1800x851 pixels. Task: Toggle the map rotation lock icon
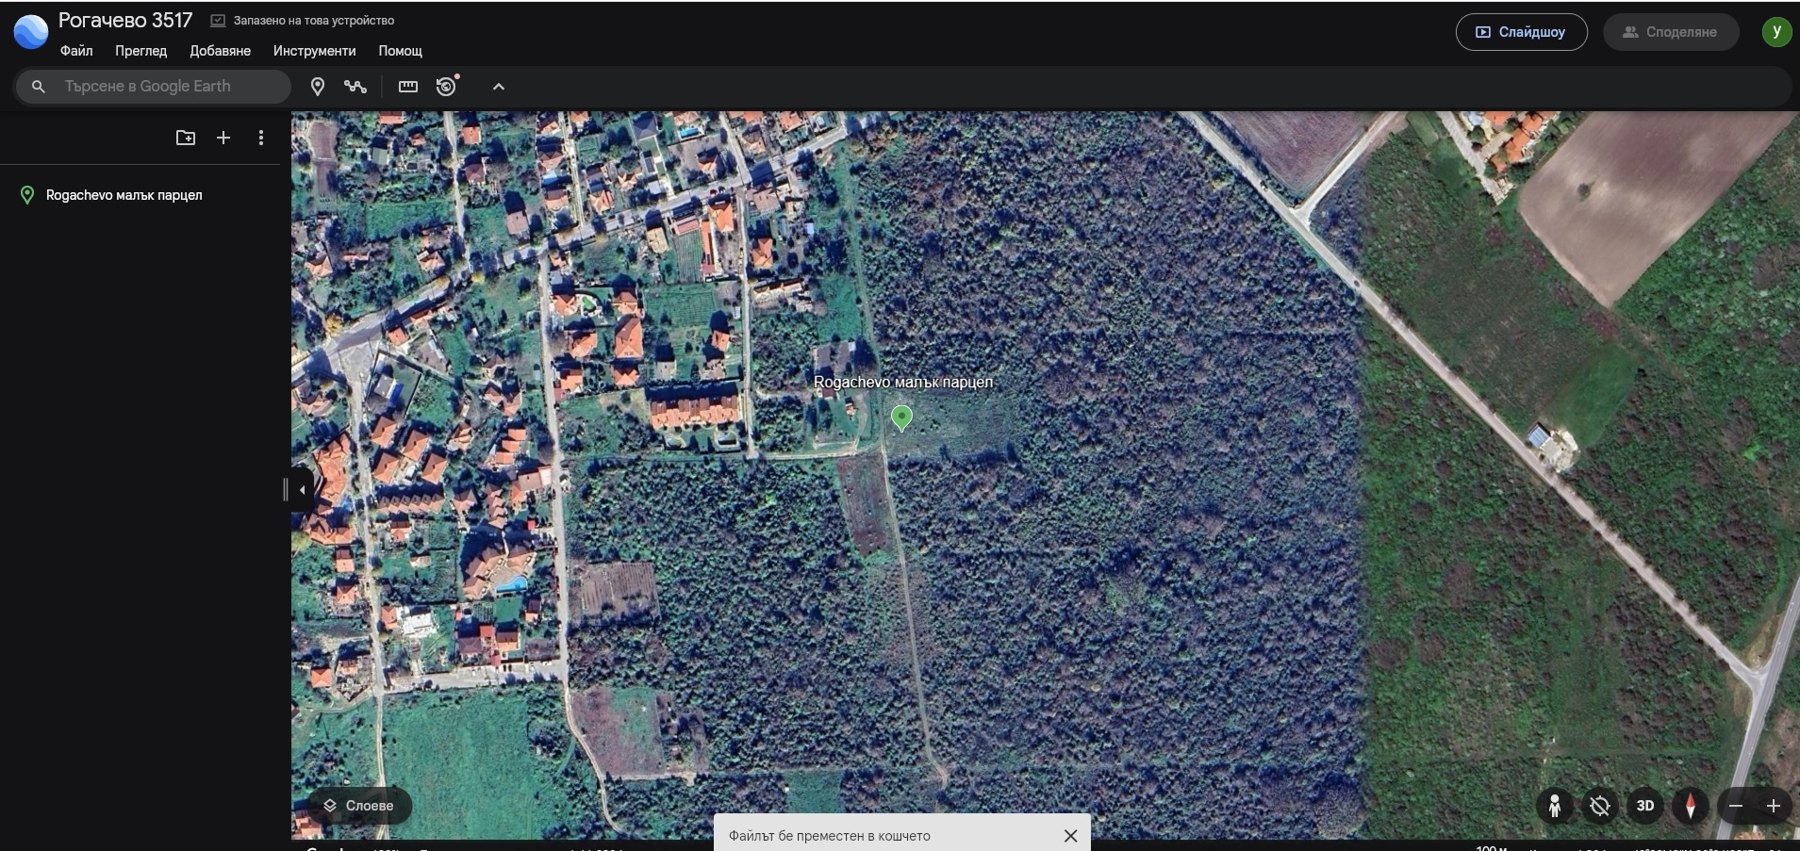tap(1600, 806)
